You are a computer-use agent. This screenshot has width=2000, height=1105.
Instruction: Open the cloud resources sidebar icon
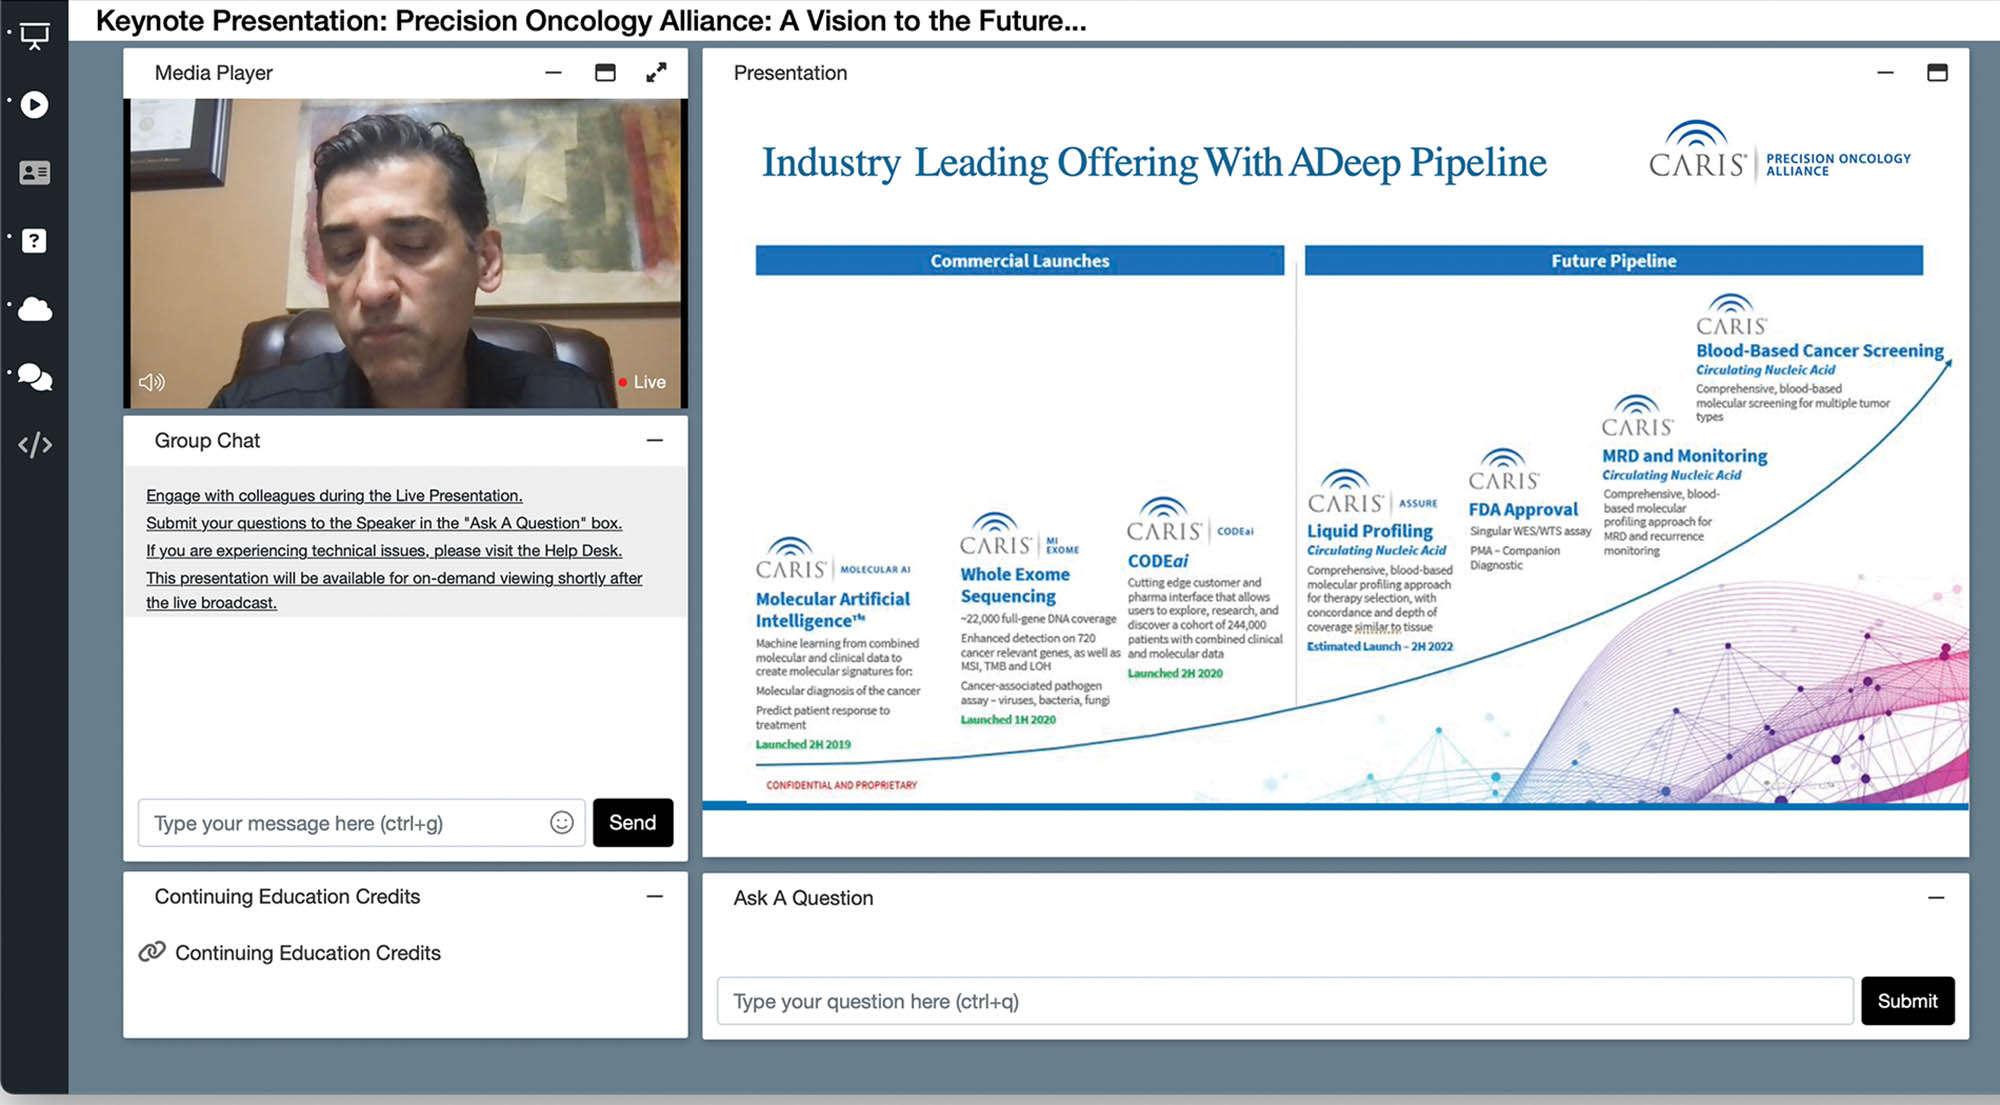[x=34, y=309]
